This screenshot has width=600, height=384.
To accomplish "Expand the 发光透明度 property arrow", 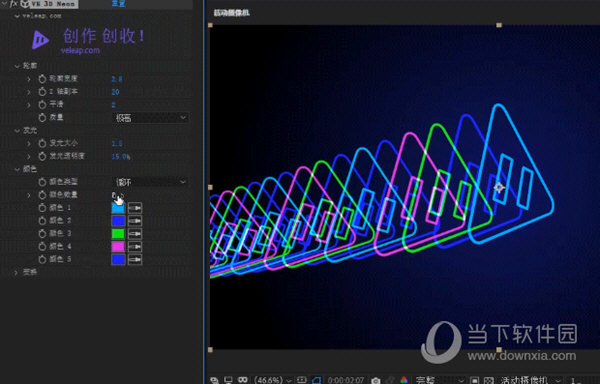I will [x=29, y=156].
